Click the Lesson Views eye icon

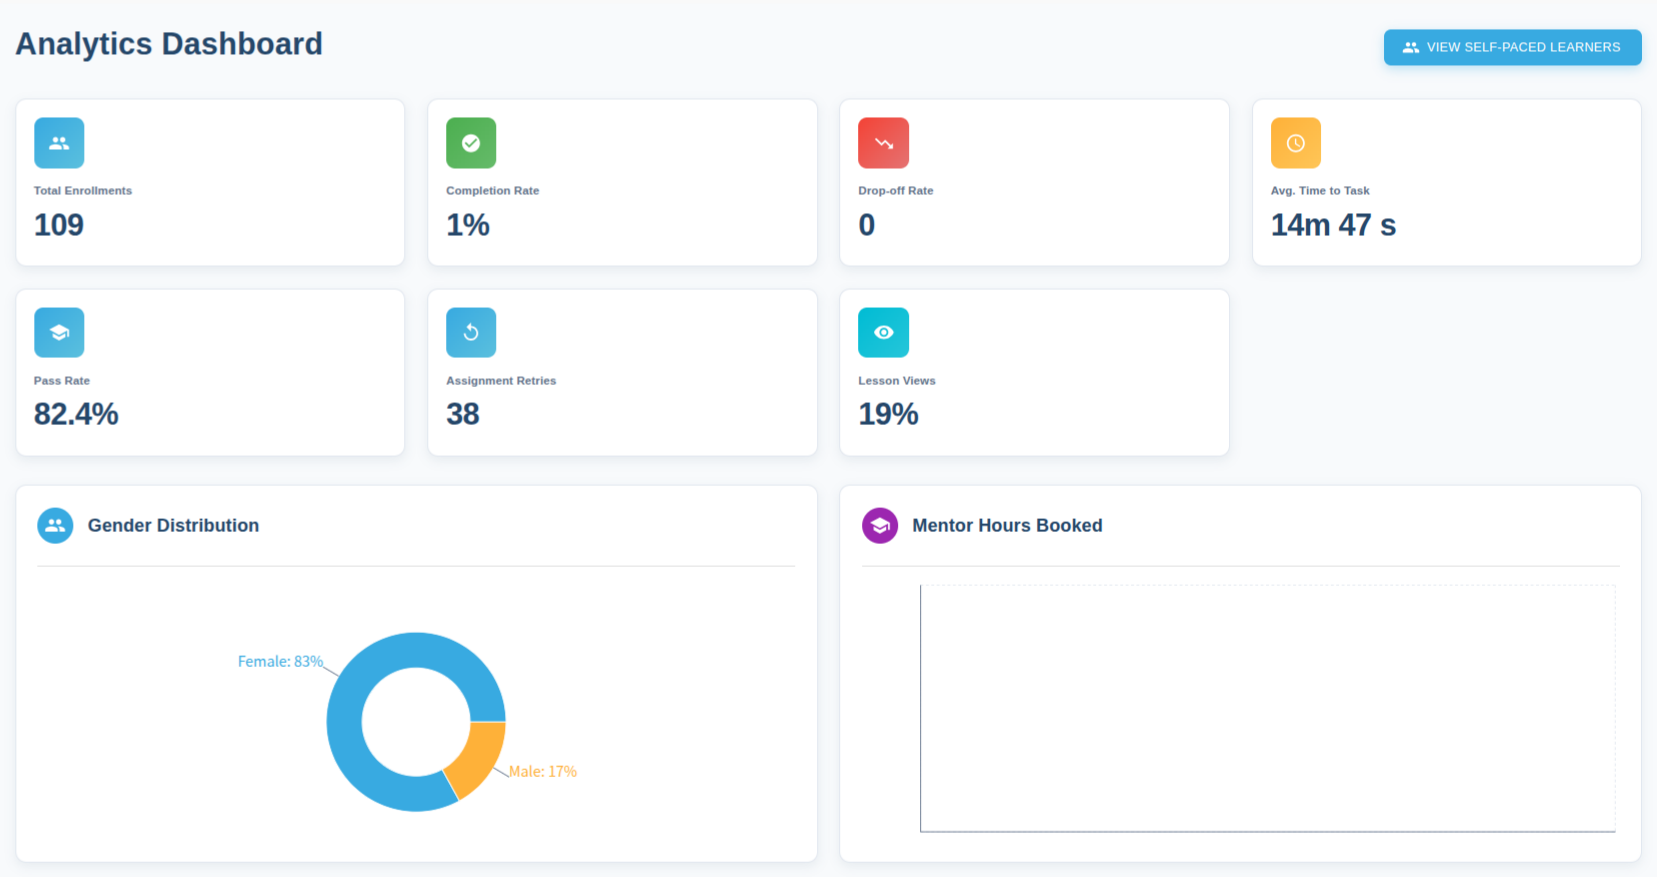coord(883,333)
